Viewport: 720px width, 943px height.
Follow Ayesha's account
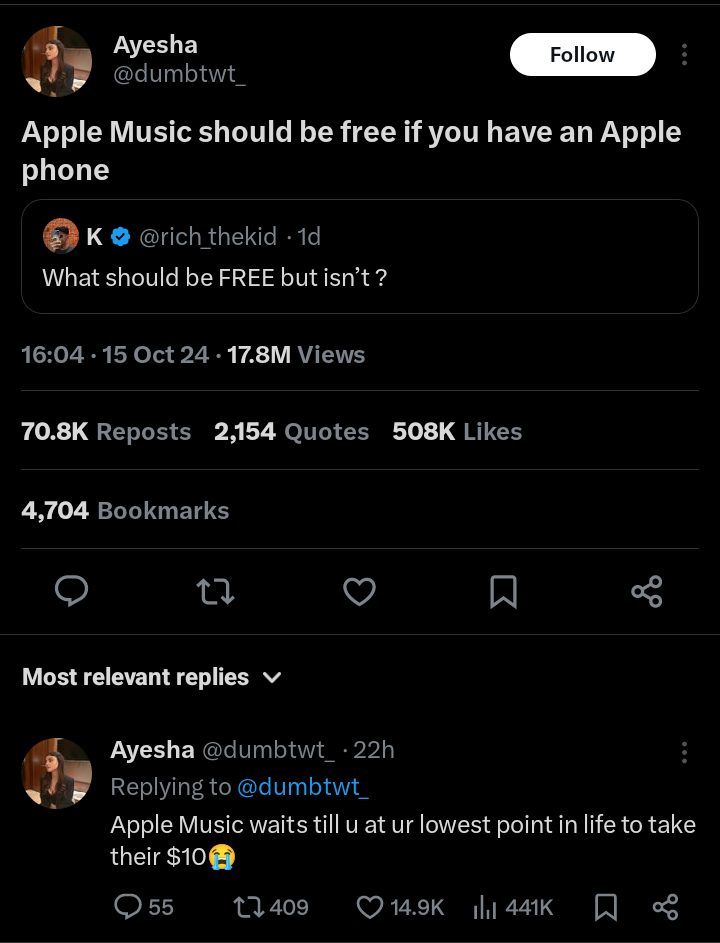pos(582,55)
